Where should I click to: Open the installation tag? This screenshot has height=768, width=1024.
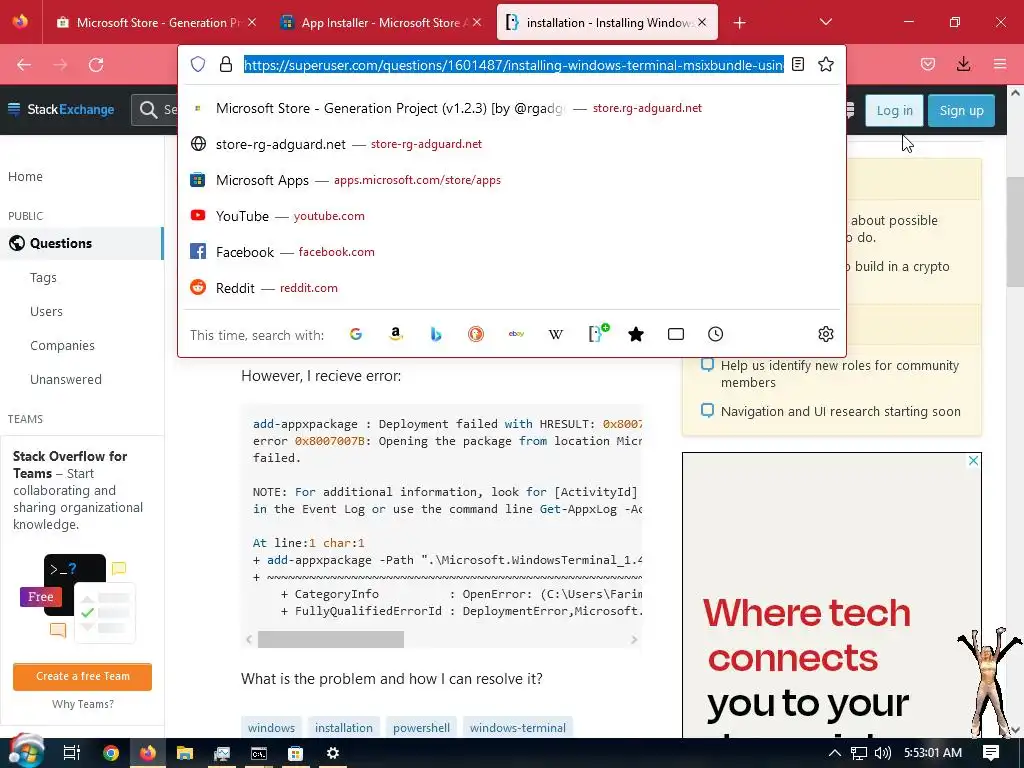[x=344, y=728]
